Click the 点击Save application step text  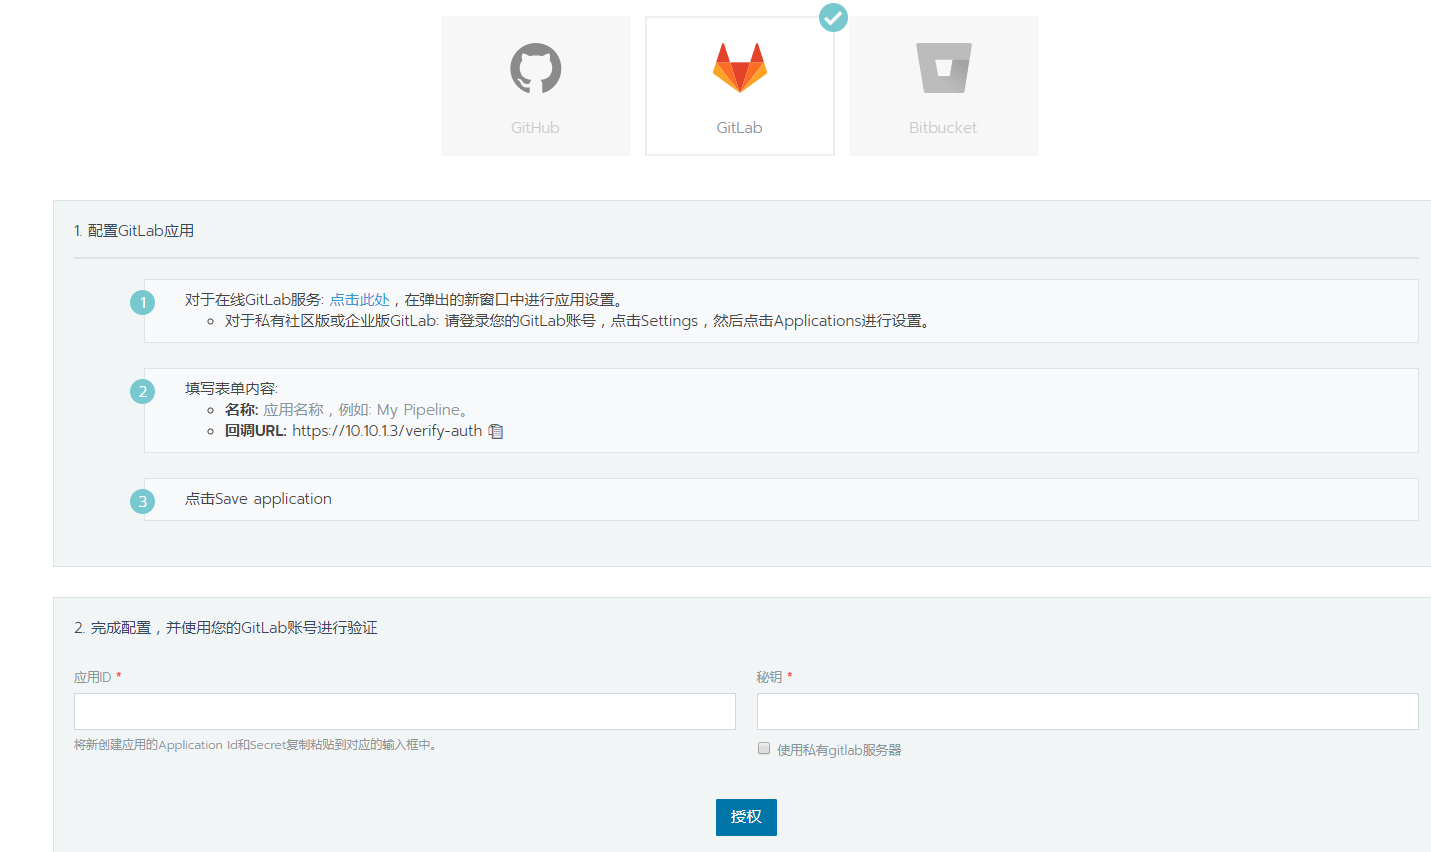tap(258, 499)
